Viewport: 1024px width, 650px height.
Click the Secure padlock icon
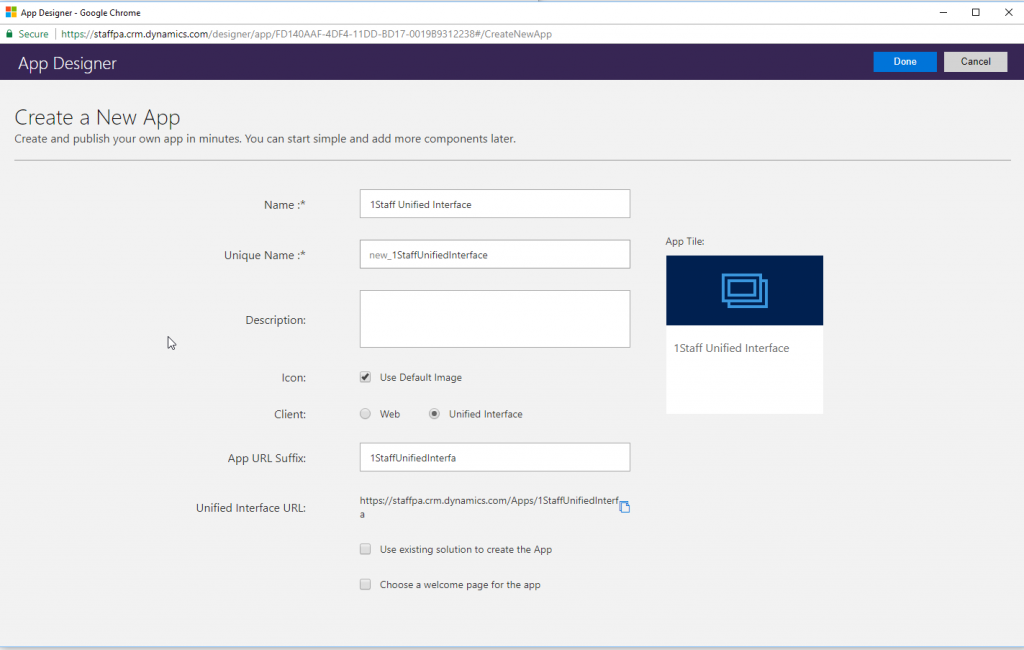click(9, 34)
